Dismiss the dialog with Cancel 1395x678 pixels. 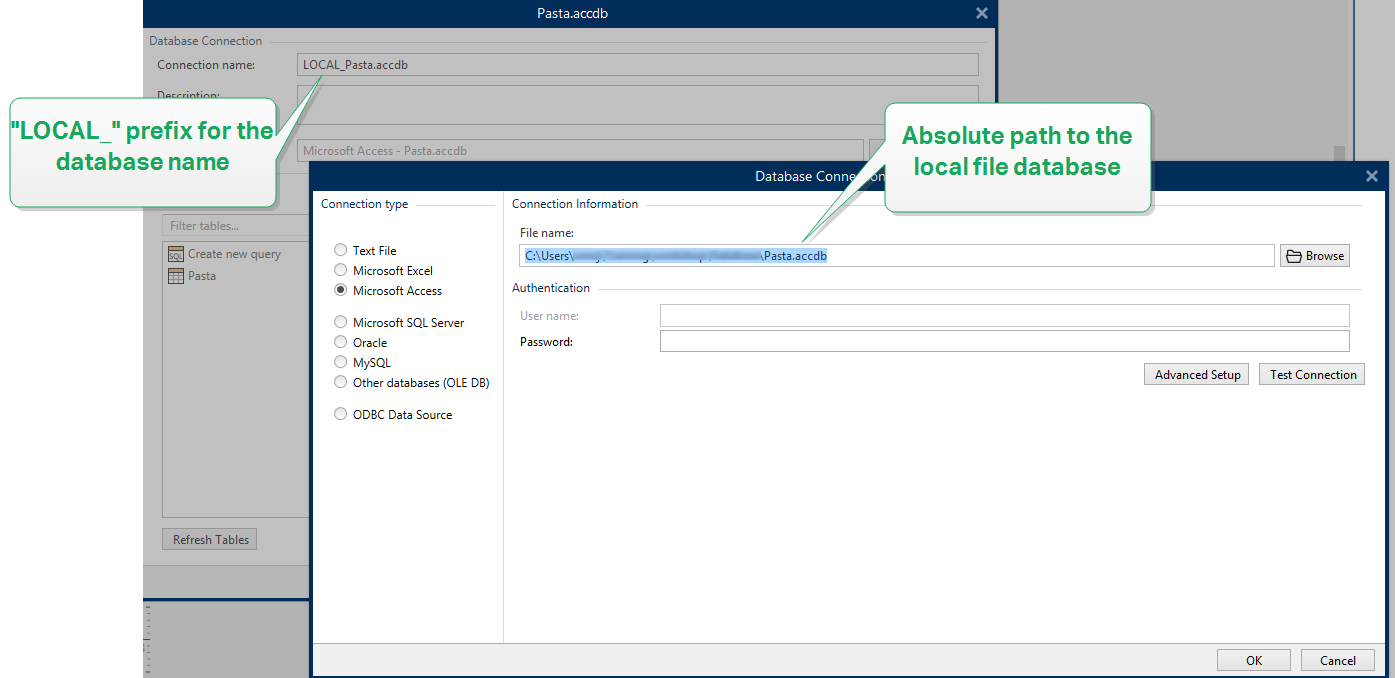point(1337,660)
